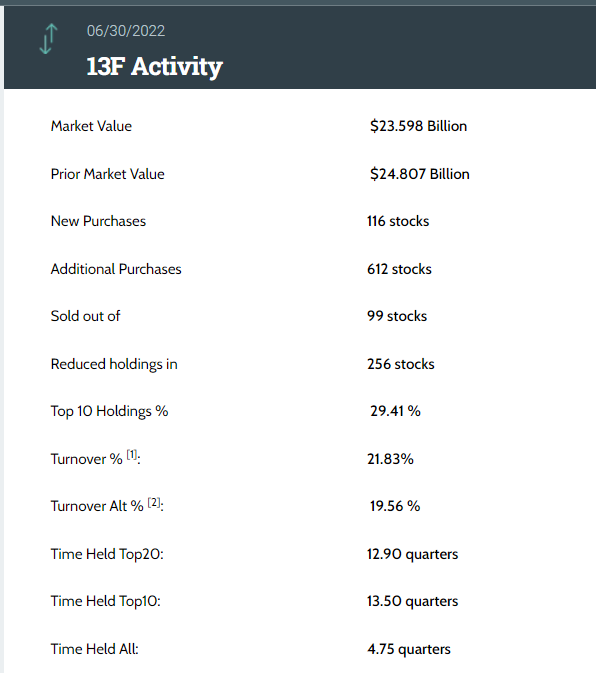
Task: Open the Turnover % footnote [1]
Action: (x=132, y=455)
